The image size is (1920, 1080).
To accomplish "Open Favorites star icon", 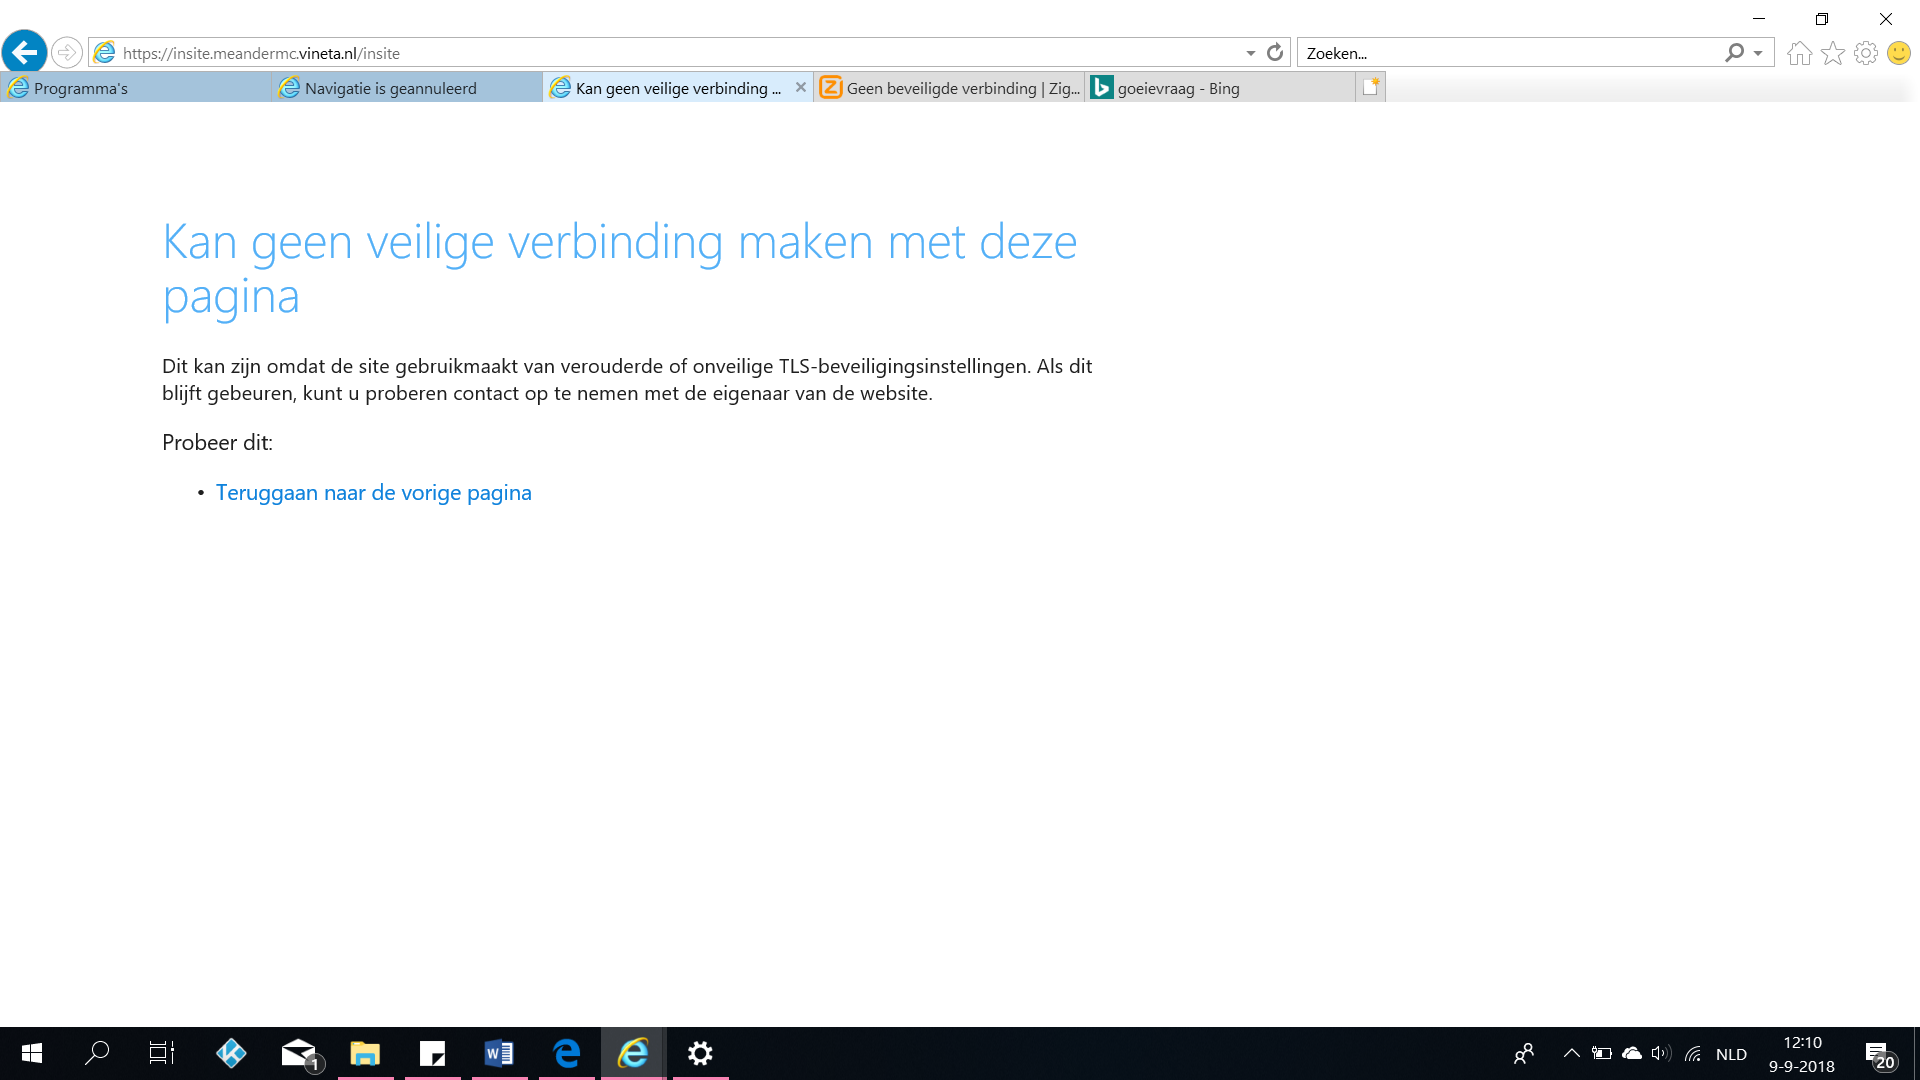I will click(x=1832, y=53).
